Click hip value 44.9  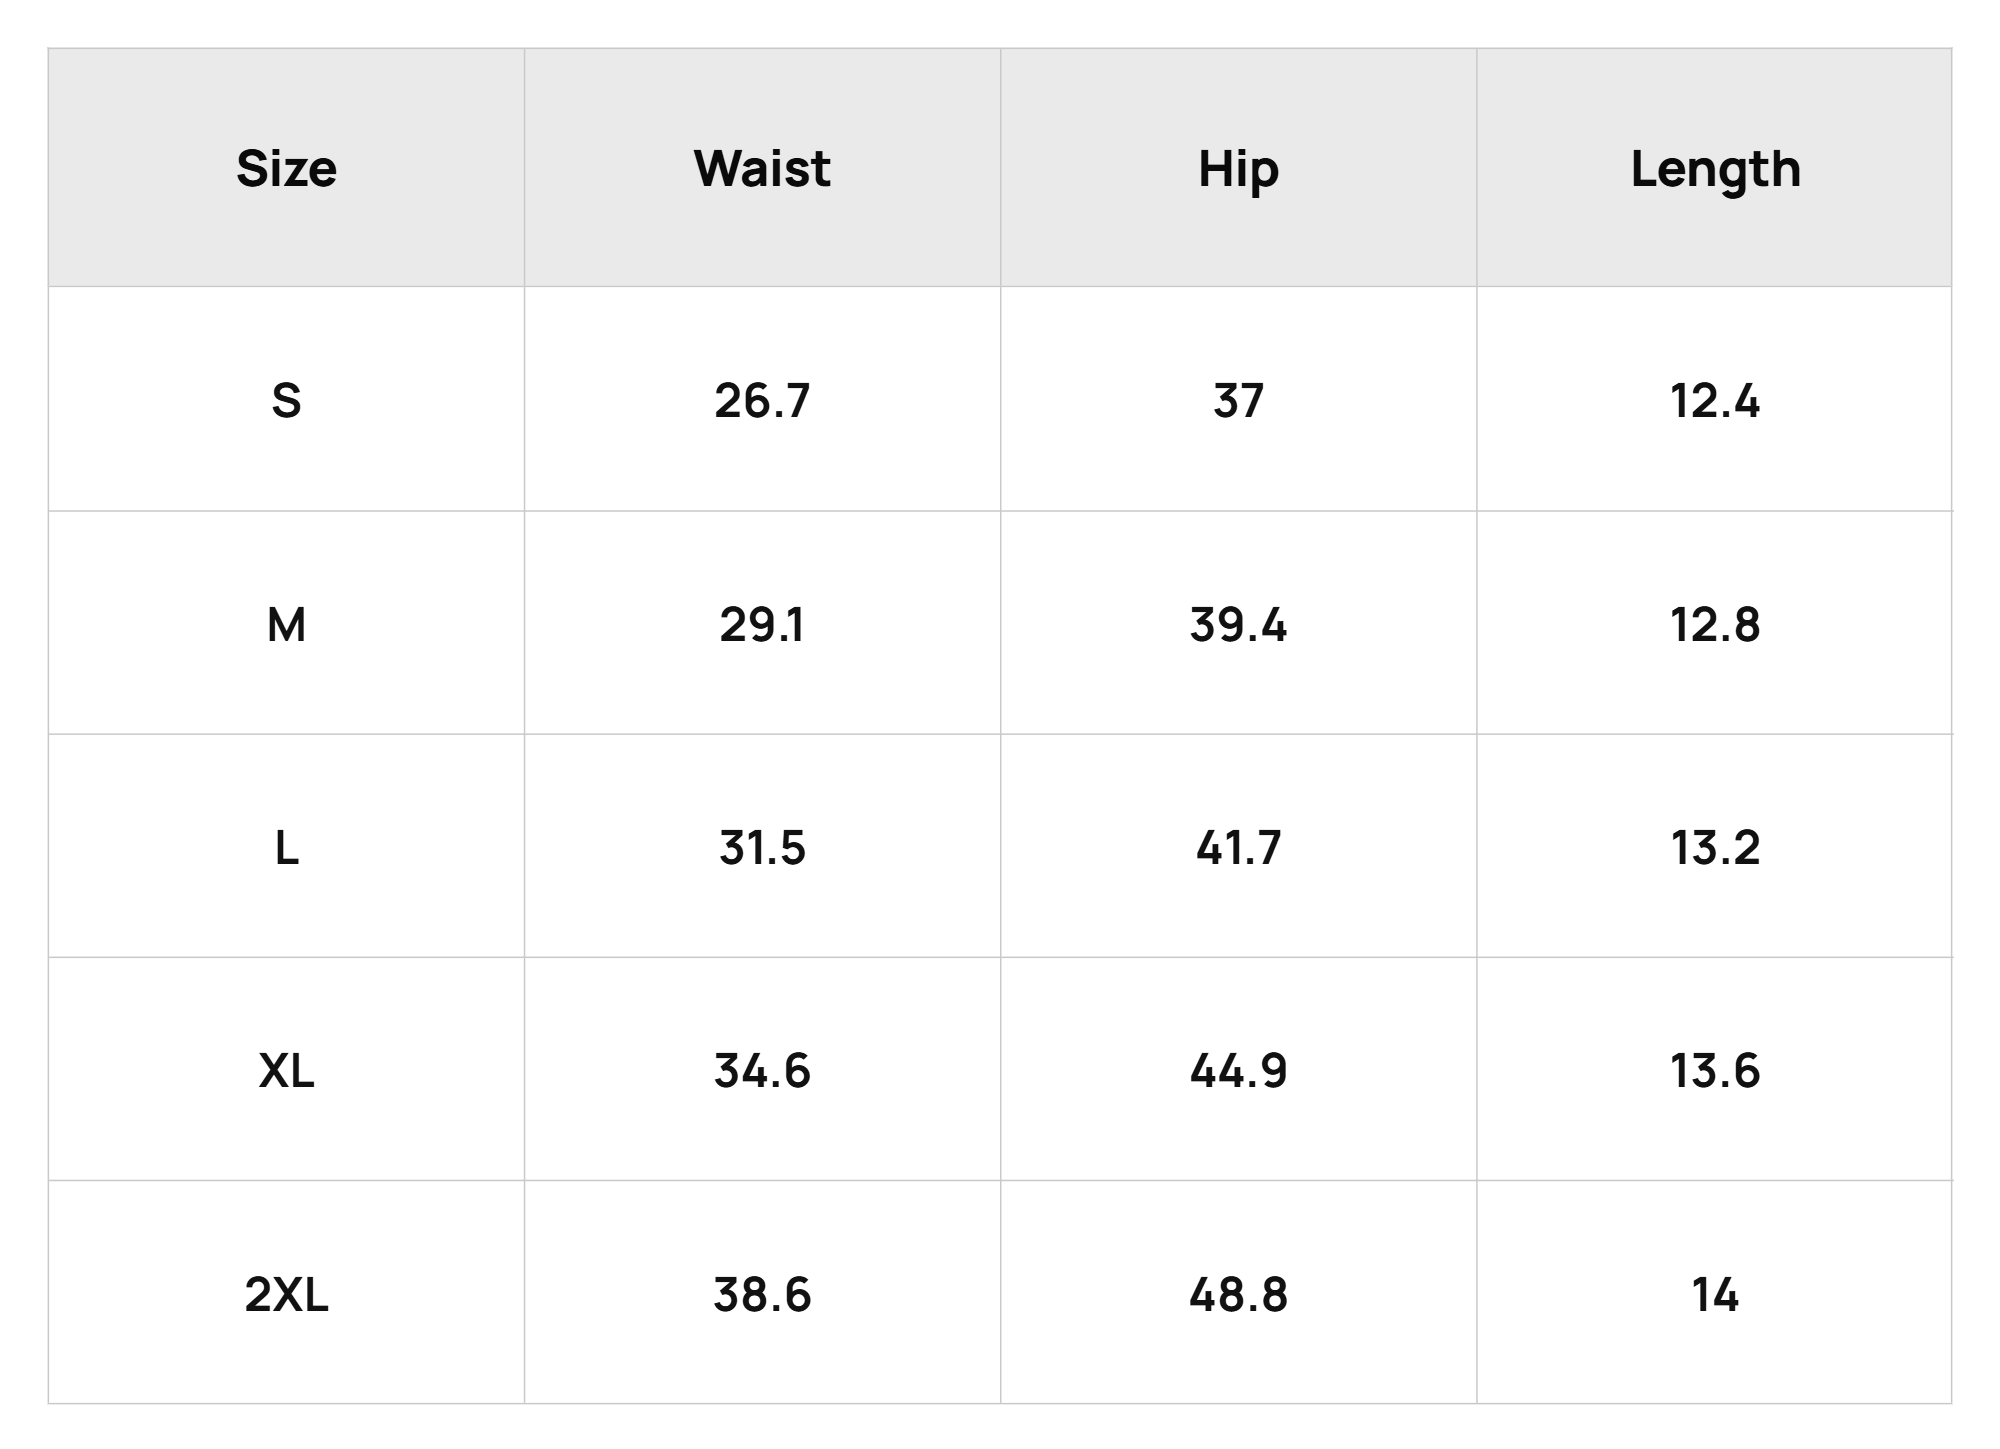pos(1238,1070)
